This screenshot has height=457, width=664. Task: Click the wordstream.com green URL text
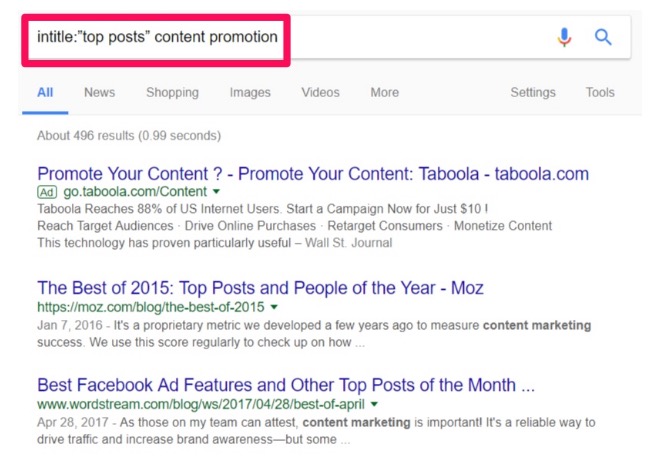coord(200,404)
